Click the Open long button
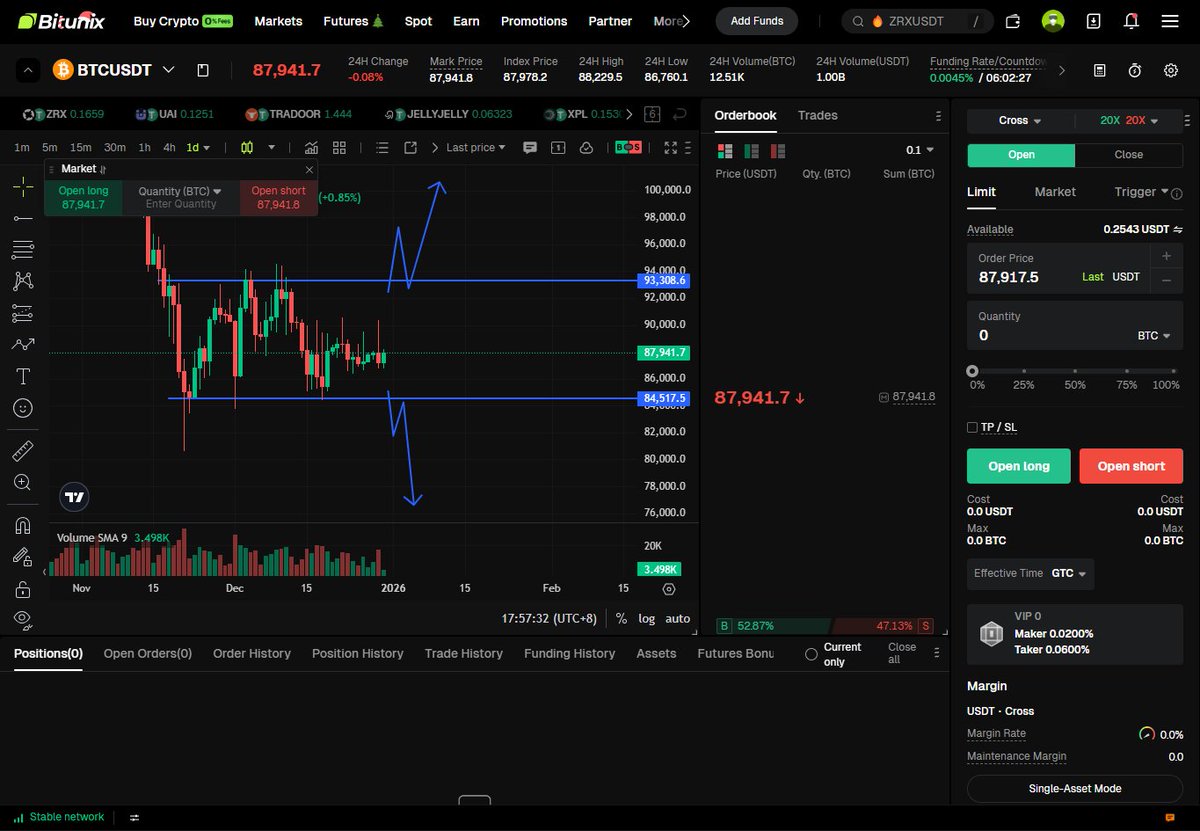The height and width of the screenshot is (831, 1200). coord(1018,465)
